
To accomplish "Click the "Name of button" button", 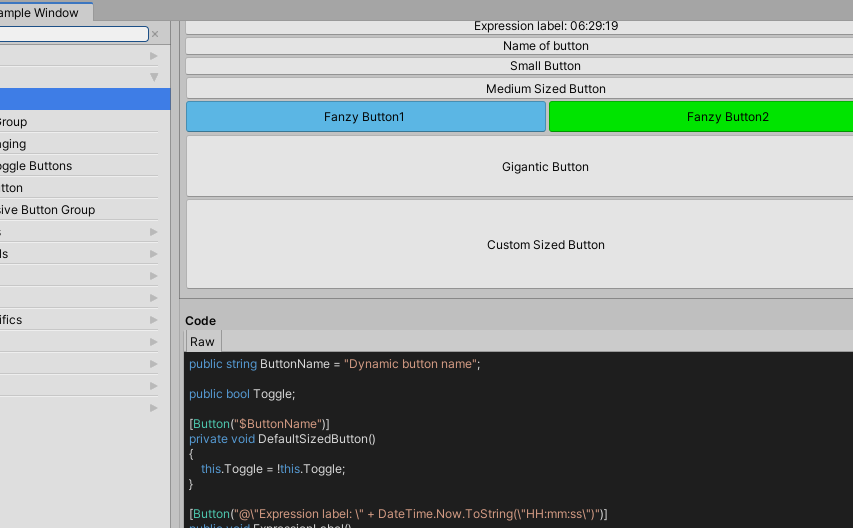I will tap(545, 46).
